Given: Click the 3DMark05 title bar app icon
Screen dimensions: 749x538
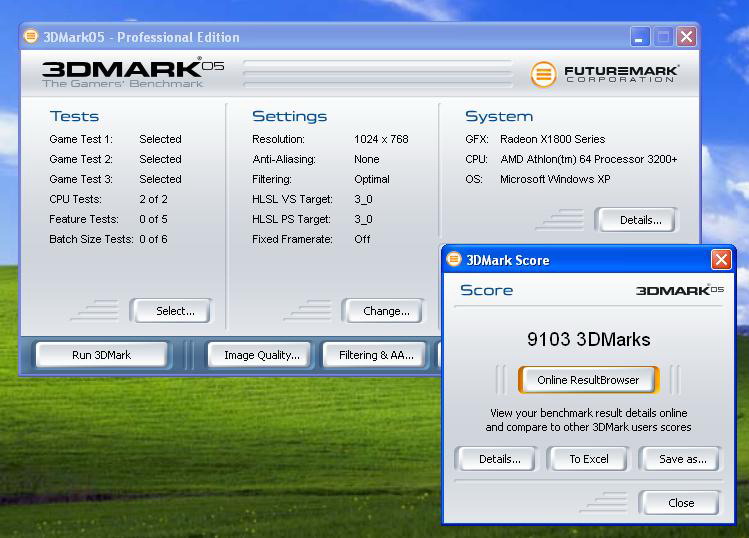Looking at the screenshot, I should pyautogui.click(x=31, y=37).
